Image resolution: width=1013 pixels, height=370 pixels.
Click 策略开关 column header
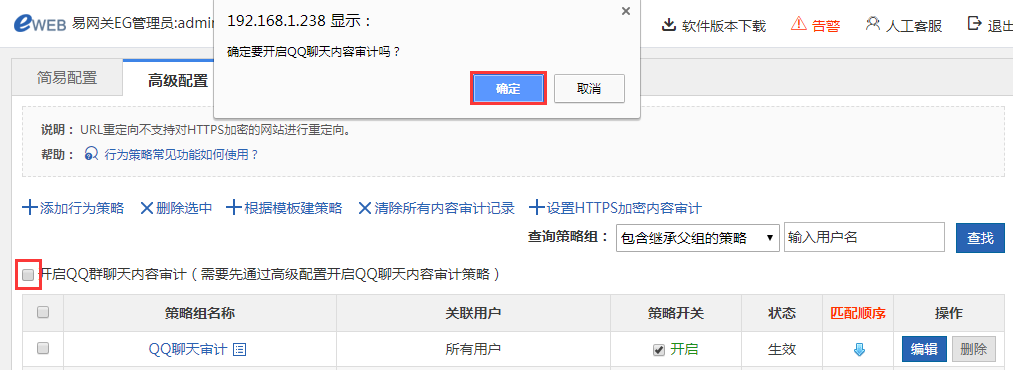pyautogui.click(x=676, y=313)
